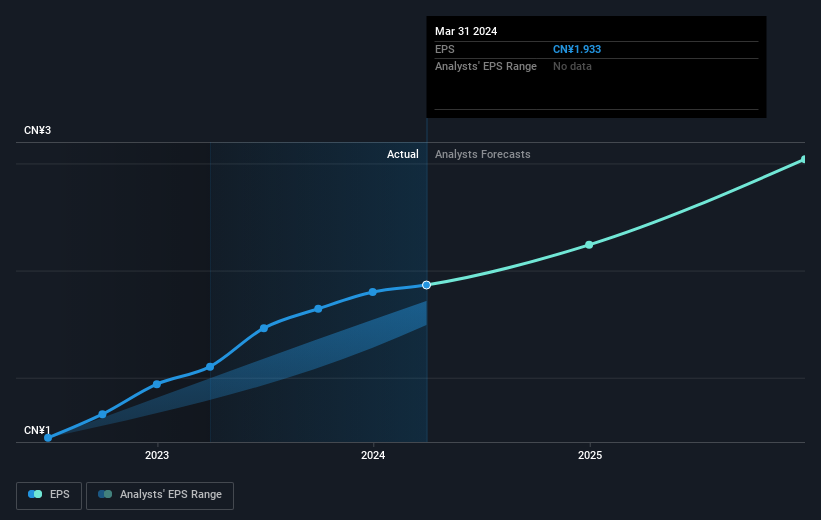Click the first EPS point near CN¥1
The image size is (821, 520).
pyautogui.click(x=48, y=437)
